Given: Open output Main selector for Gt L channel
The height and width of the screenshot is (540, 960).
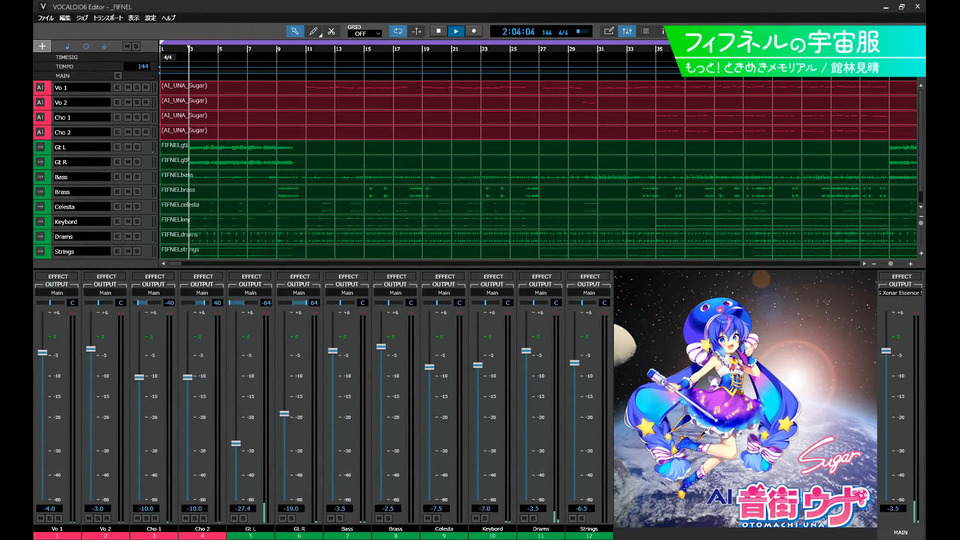Looking at the screenshot, I should (x=250, y=293).
